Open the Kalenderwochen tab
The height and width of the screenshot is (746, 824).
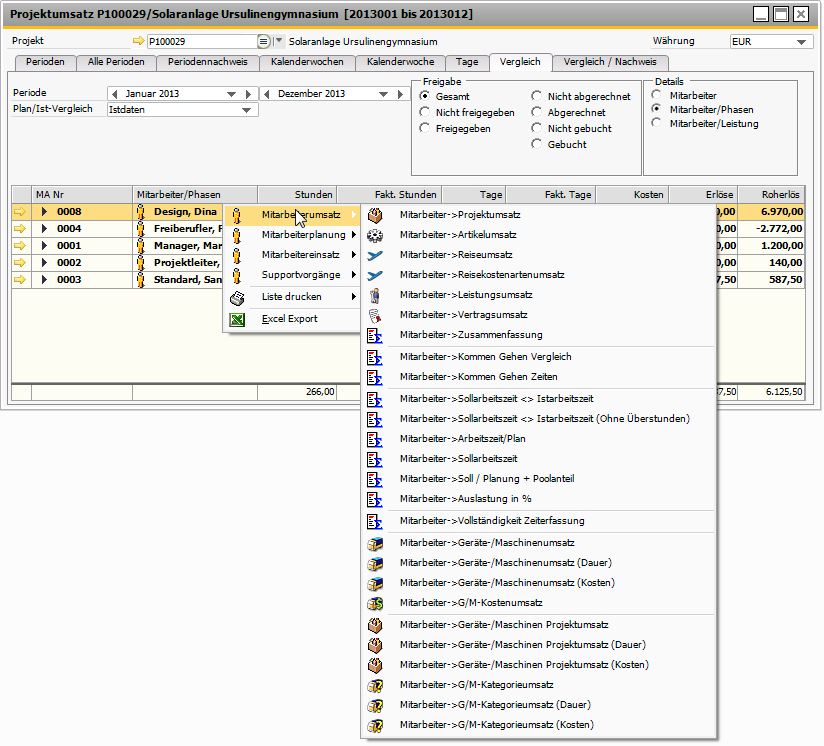coord(307,62)
